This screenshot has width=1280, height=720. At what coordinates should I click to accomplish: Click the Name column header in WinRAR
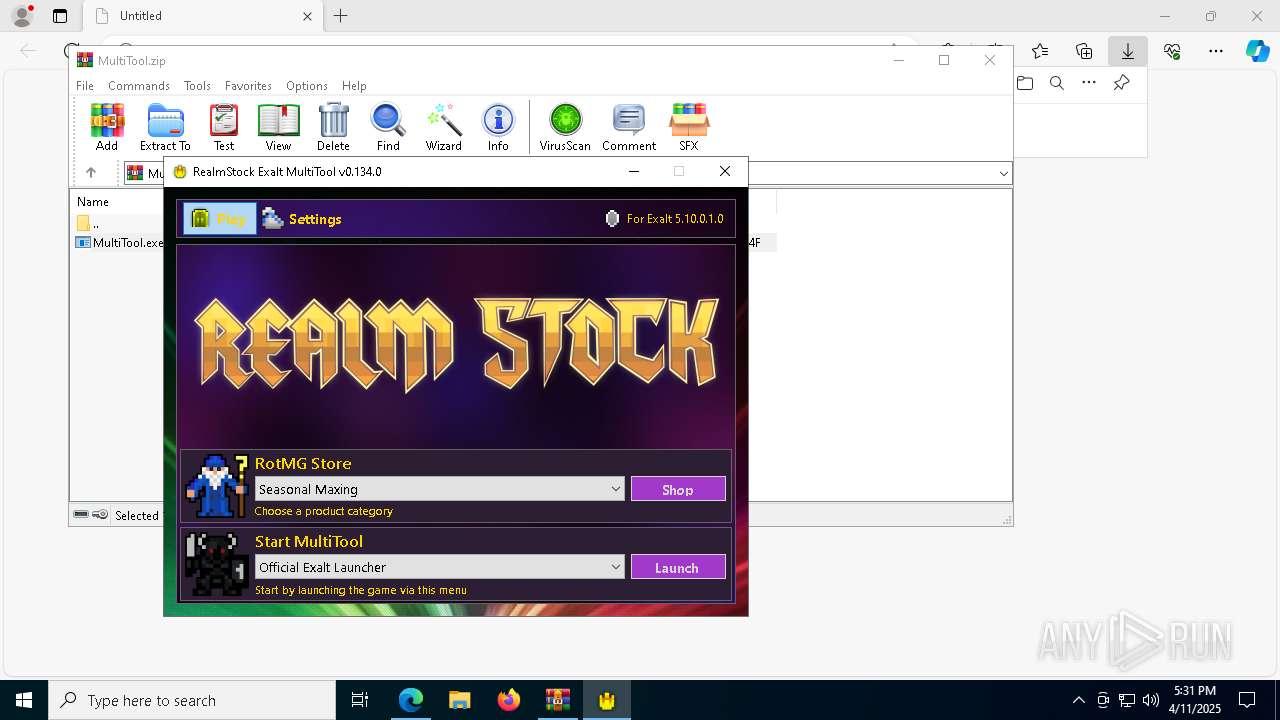[93, 202]
